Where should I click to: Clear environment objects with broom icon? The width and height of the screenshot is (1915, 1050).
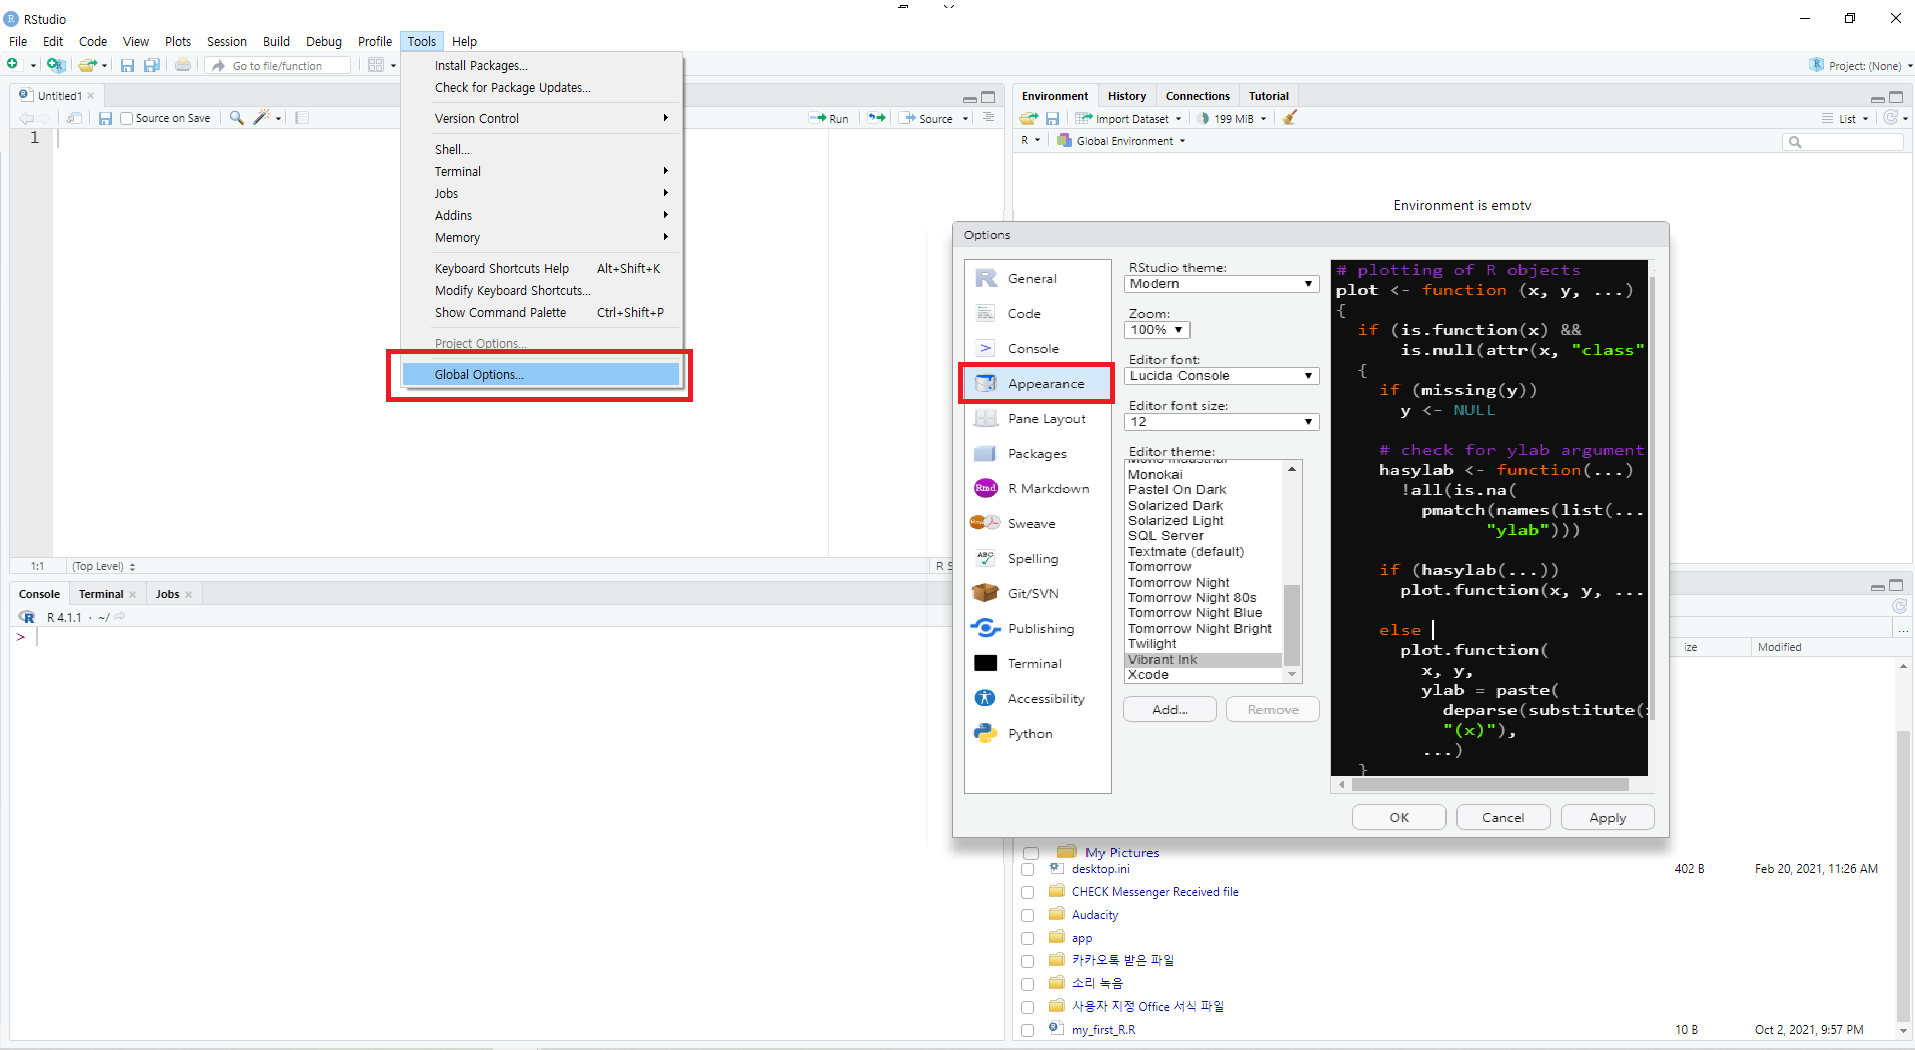[1290, 118]
